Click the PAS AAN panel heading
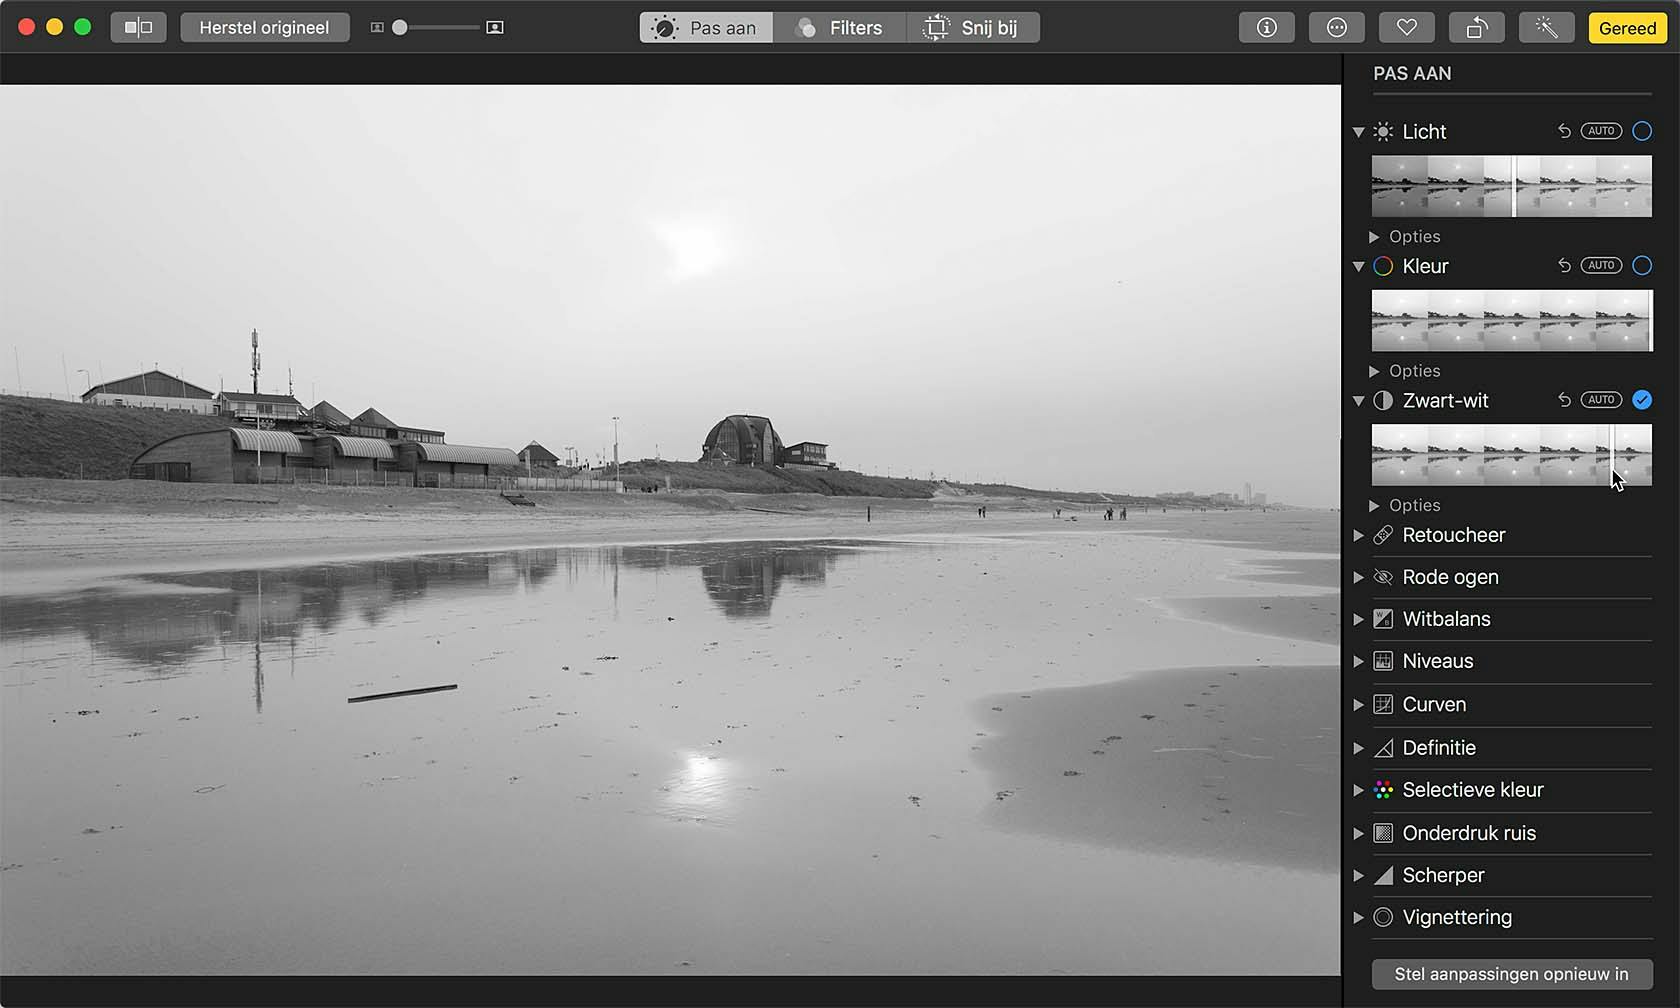This screenshot has height=1008, width=1680. tap(1412, 73)
